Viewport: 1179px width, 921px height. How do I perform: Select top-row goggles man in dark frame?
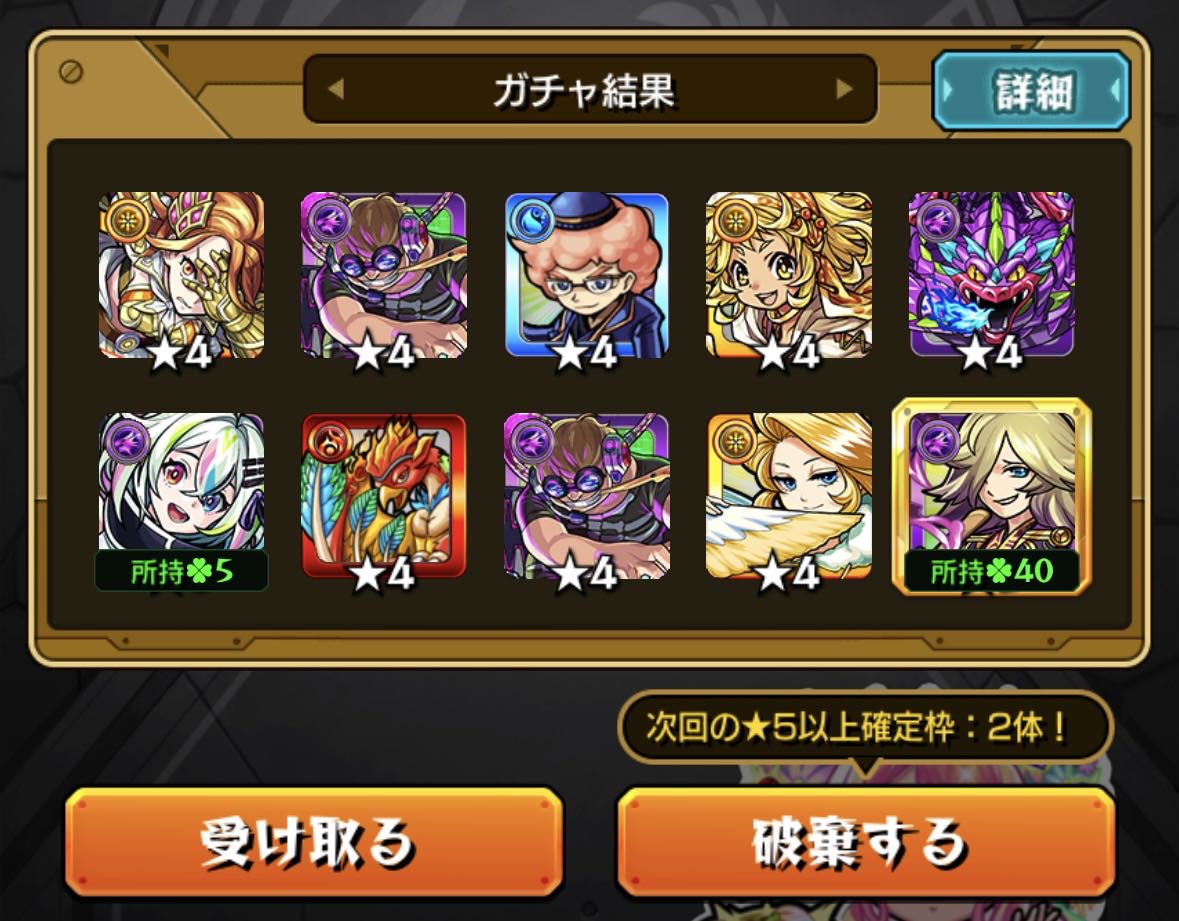click(x=383, y=275)
